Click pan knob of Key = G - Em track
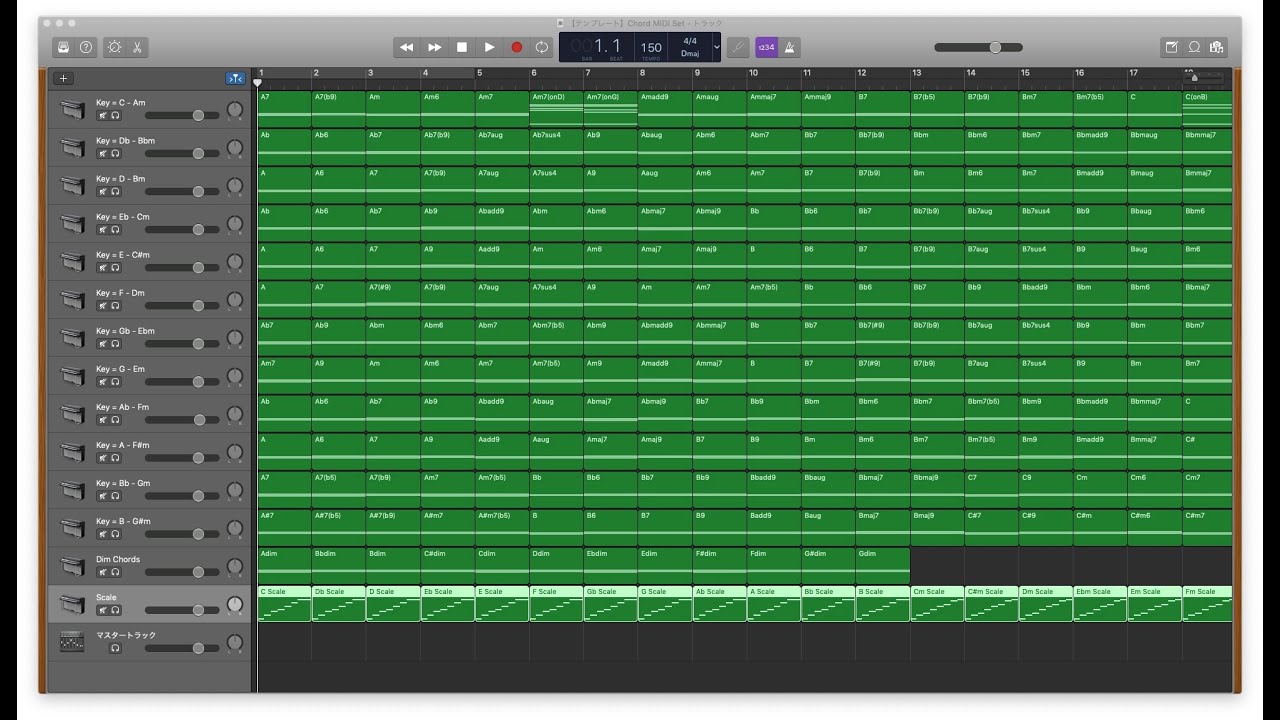Screen dimensions: 1280x720 point(235,376)
